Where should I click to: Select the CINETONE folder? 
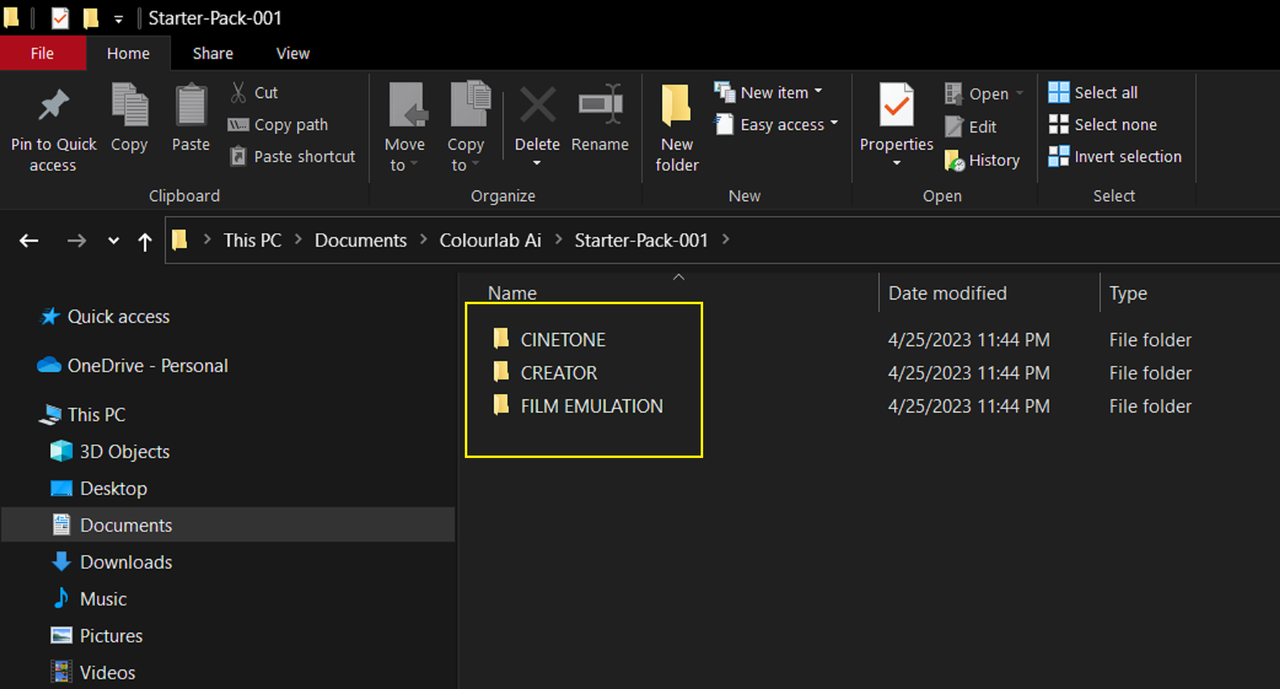tap(563, 340)
